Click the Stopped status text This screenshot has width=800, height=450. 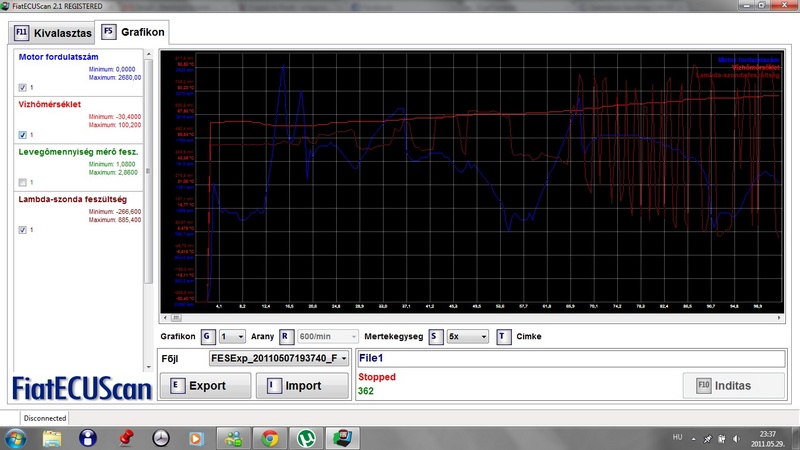(x=377, y=377)
